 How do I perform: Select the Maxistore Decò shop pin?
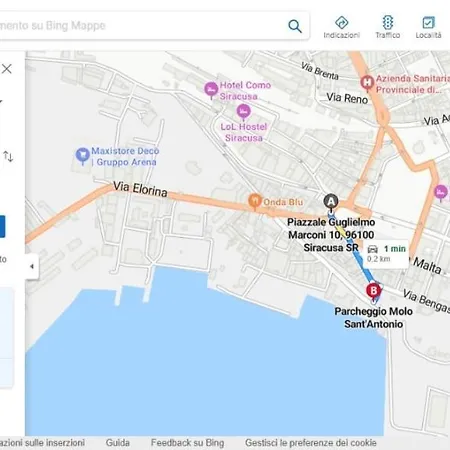point(82,156)
